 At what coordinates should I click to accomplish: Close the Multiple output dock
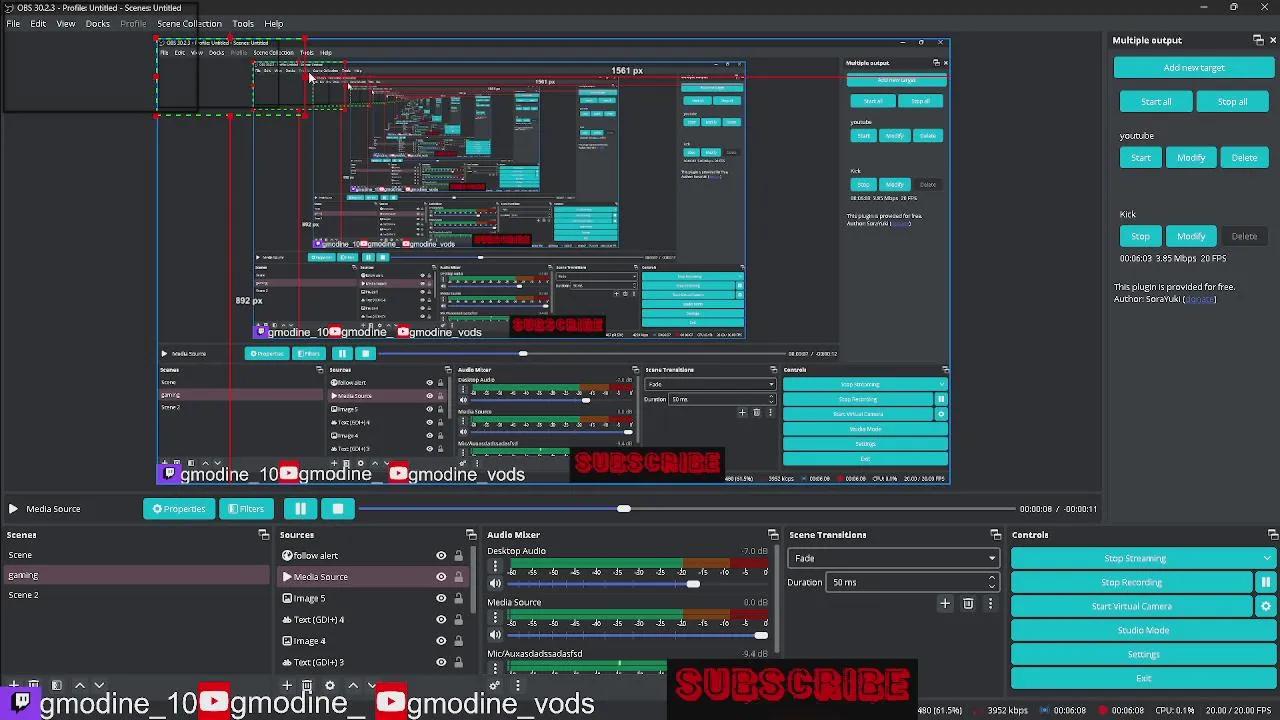tap(1272, 40)
